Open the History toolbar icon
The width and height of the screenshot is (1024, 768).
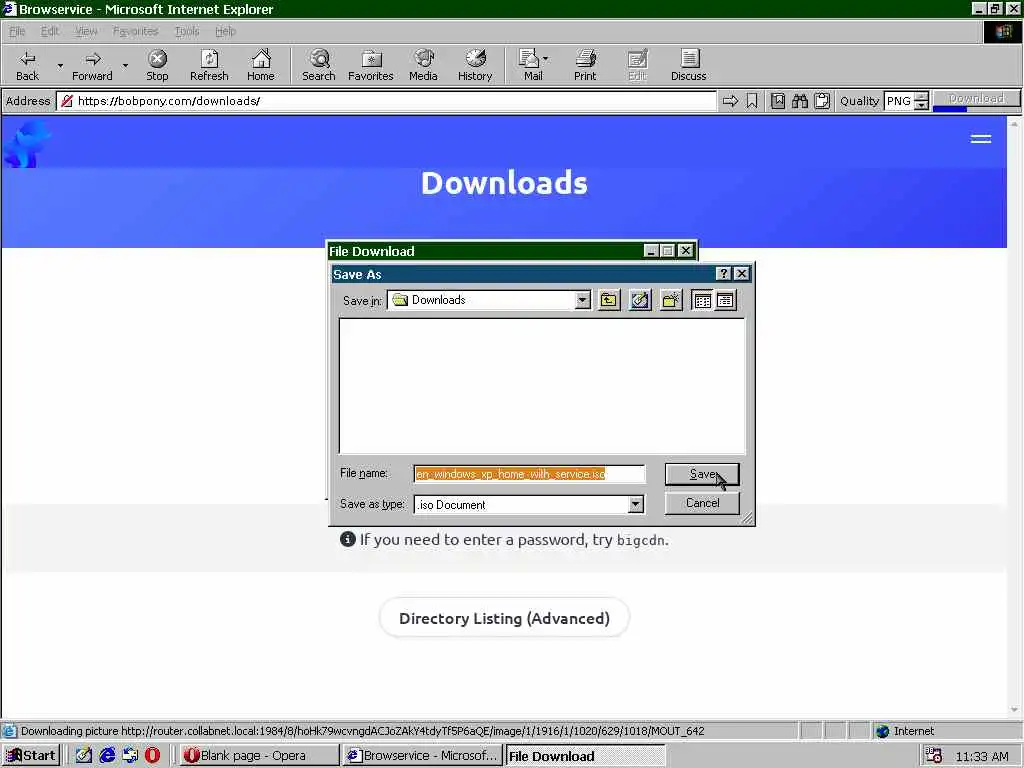pos(475,65)
